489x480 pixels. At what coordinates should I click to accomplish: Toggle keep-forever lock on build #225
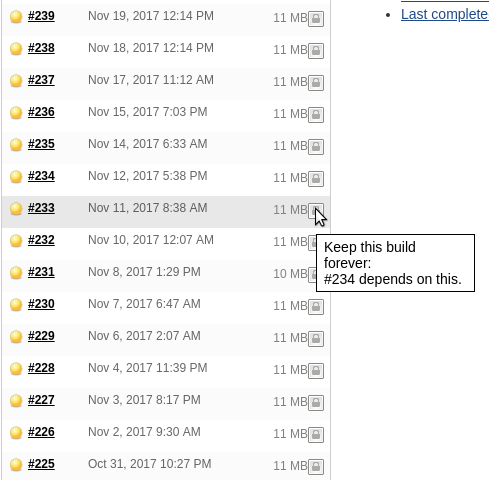316,467
